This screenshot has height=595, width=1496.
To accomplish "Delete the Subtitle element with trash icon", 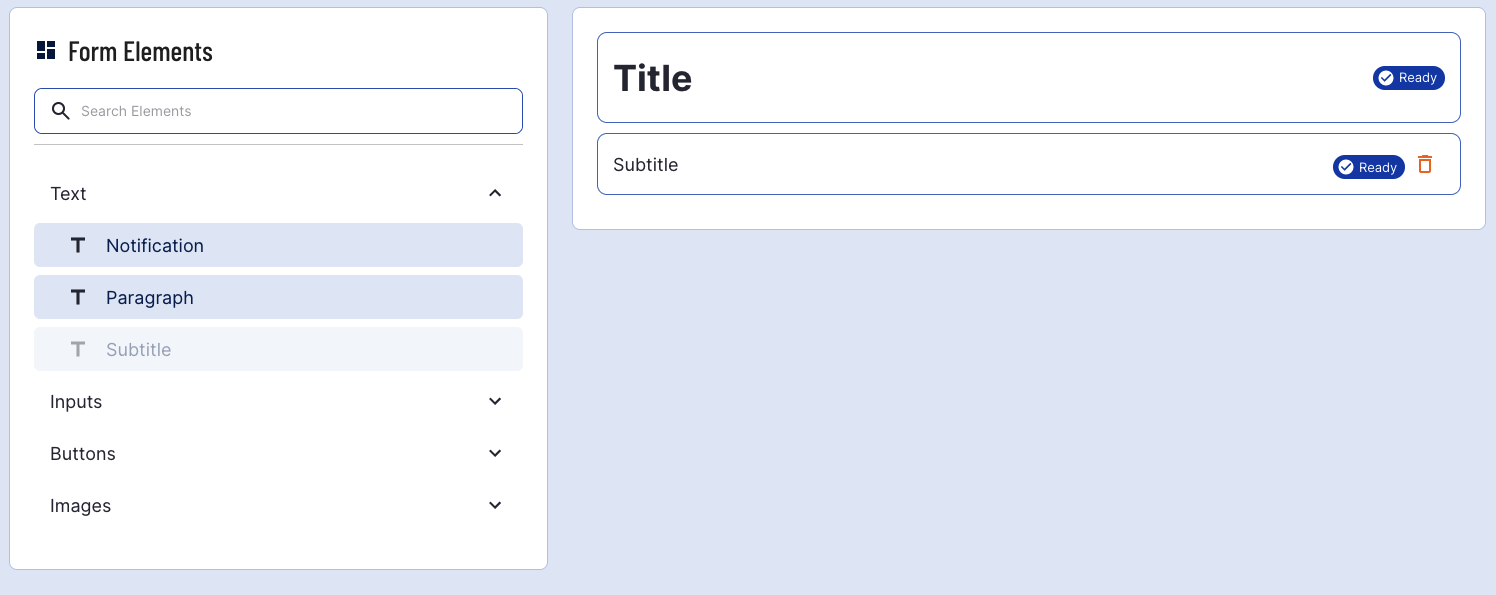I will [x=1425, y=165].
